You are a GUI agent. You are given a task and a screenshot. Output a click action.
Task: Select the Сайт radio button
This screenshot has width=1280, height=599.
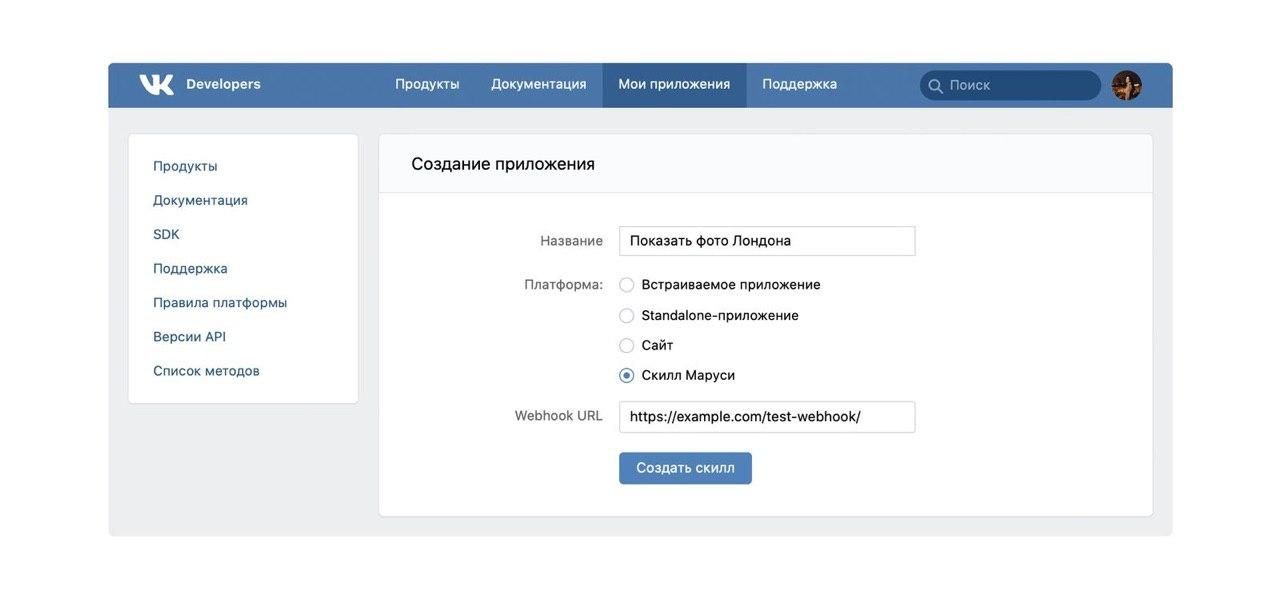coord(627,346)
